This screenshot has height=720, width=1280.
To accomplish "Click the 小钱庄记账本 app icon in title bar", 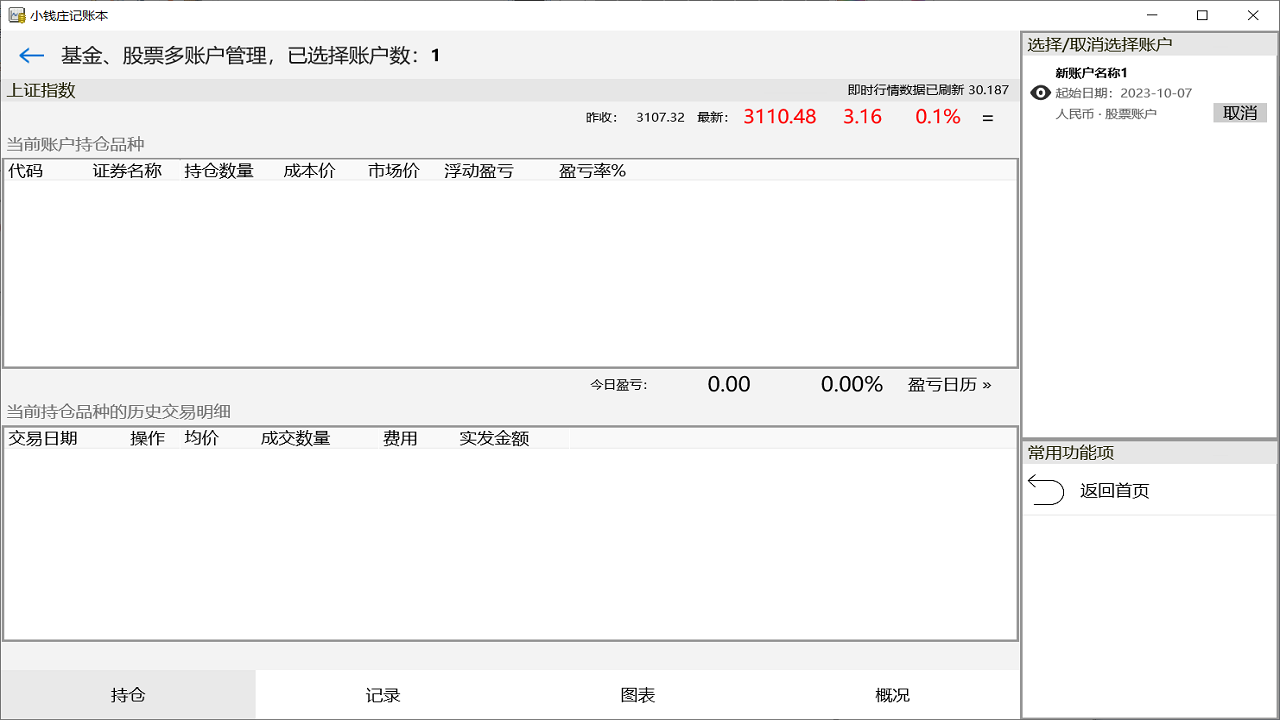I will point(17,15).
